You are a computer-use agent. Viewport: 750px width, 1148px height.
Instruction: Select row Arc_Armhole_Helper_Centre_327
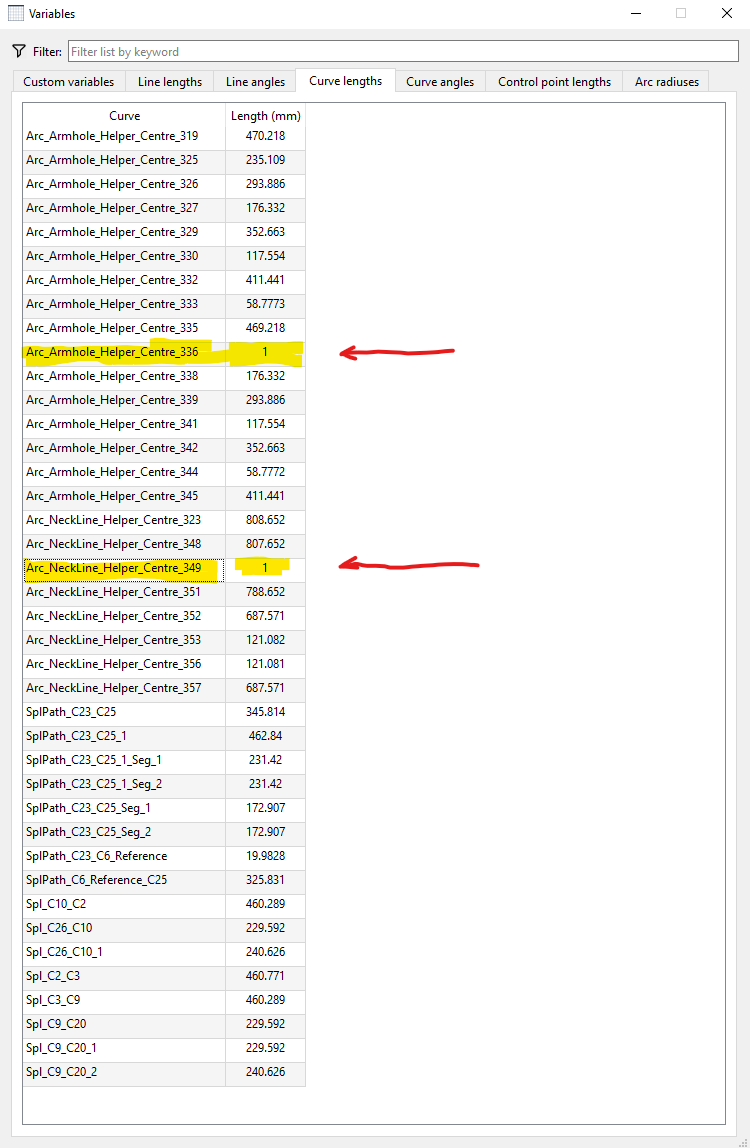click(x=164, y=209)
